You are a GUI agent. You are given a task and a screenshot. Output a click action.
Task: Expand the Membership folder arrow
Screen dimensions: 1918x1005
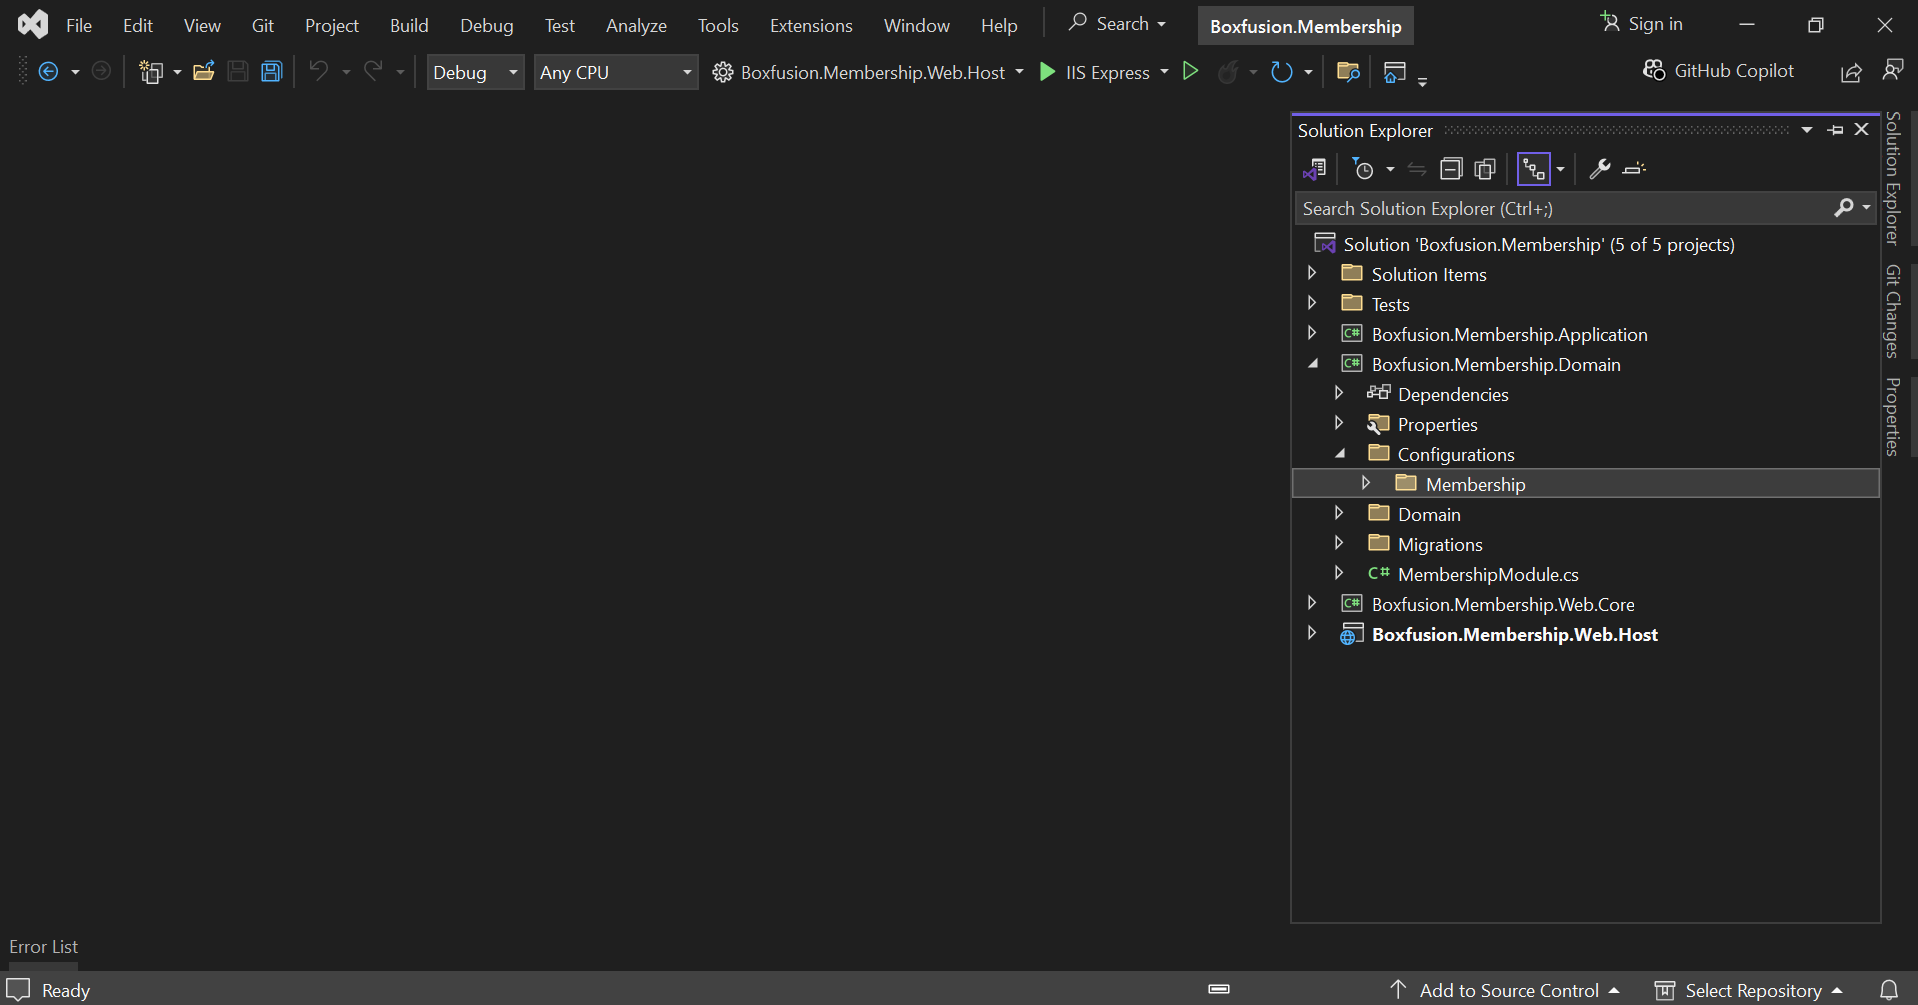[x=1366, y=483]
